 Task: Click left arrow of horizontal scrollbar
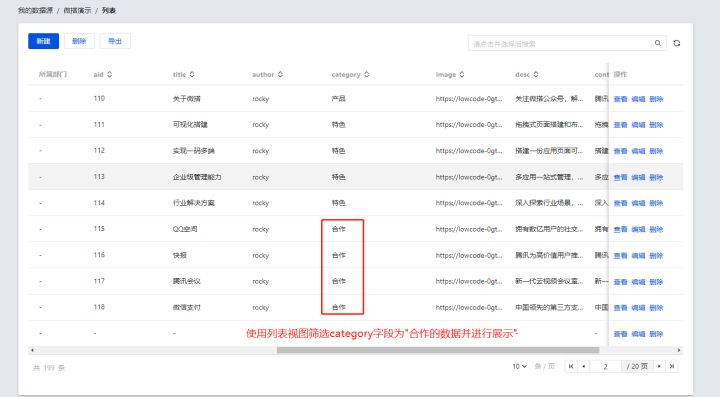coord(32,350)
